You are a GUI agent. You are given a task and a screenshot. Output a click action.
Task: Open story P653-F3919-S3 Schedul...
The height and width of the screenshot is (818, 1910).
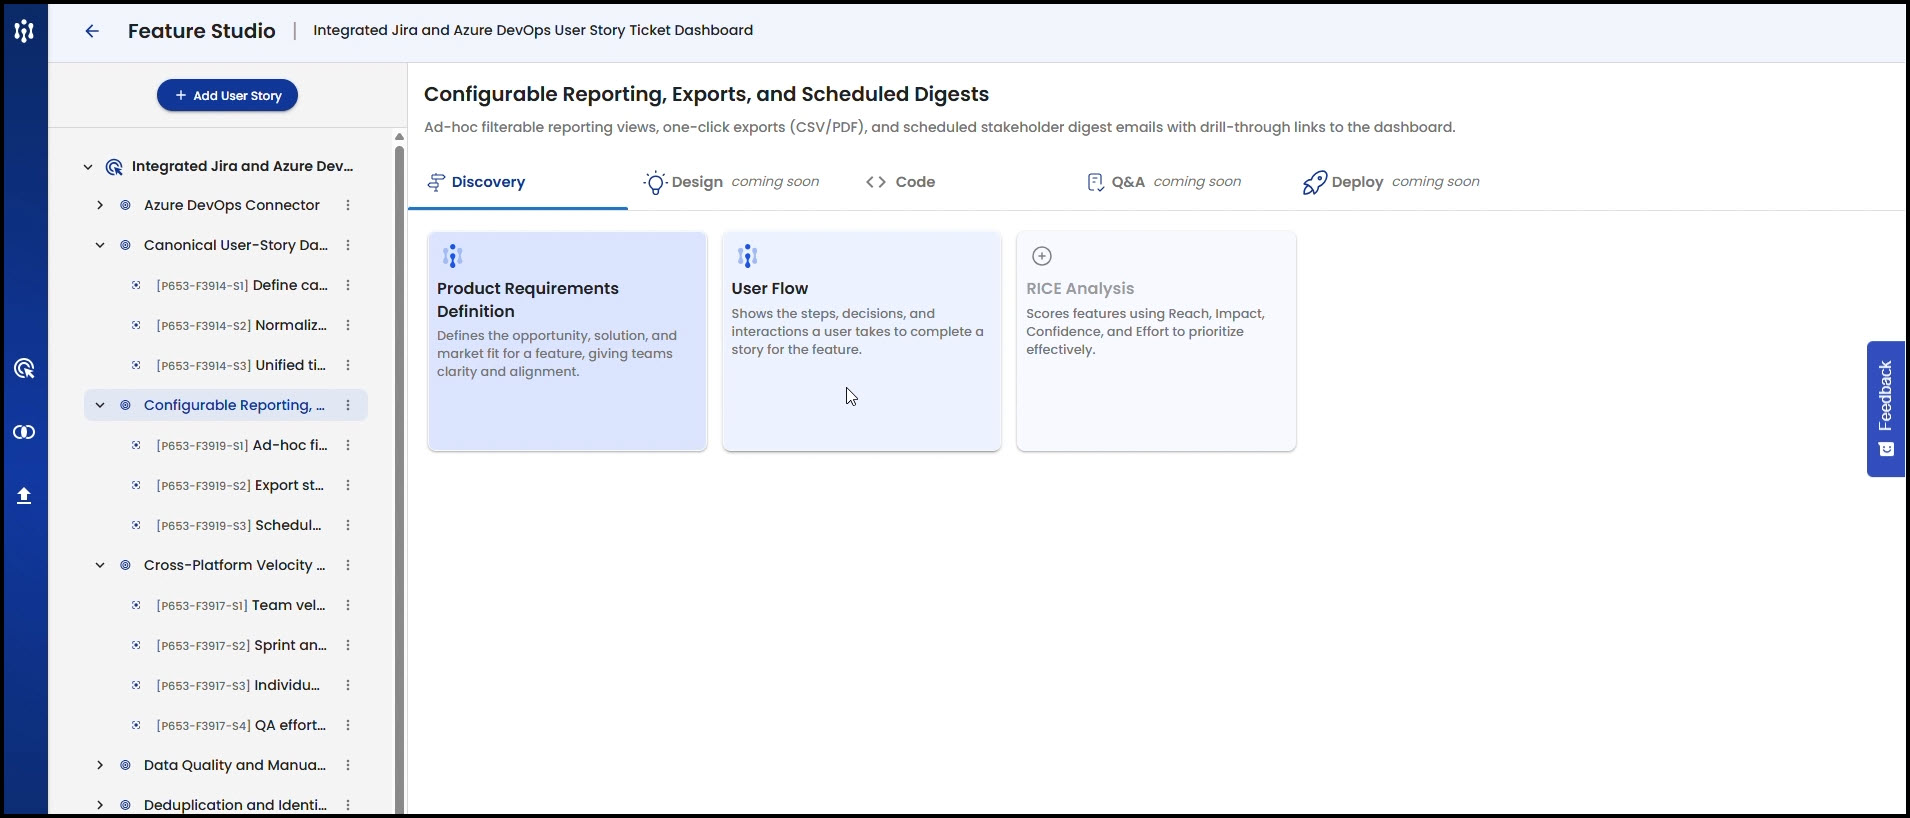[239, 525]
